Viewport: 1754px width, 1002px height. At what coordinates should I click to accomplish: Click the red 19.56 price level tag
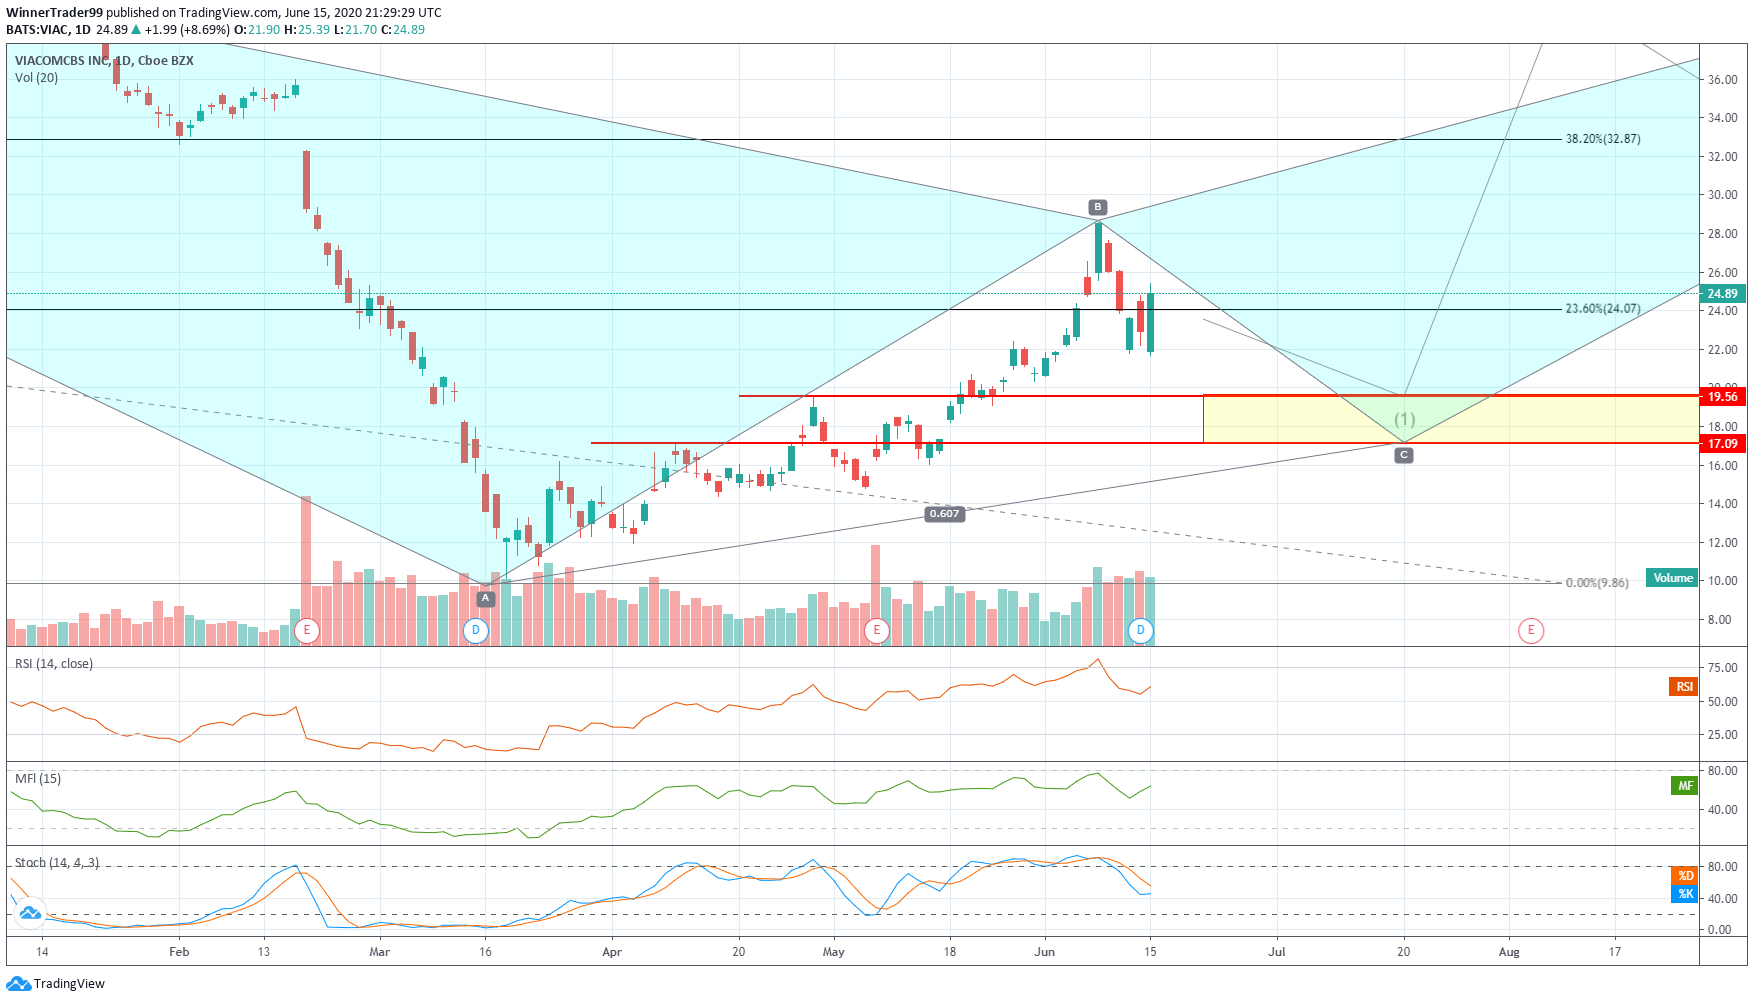click(x=1723, y=397)
